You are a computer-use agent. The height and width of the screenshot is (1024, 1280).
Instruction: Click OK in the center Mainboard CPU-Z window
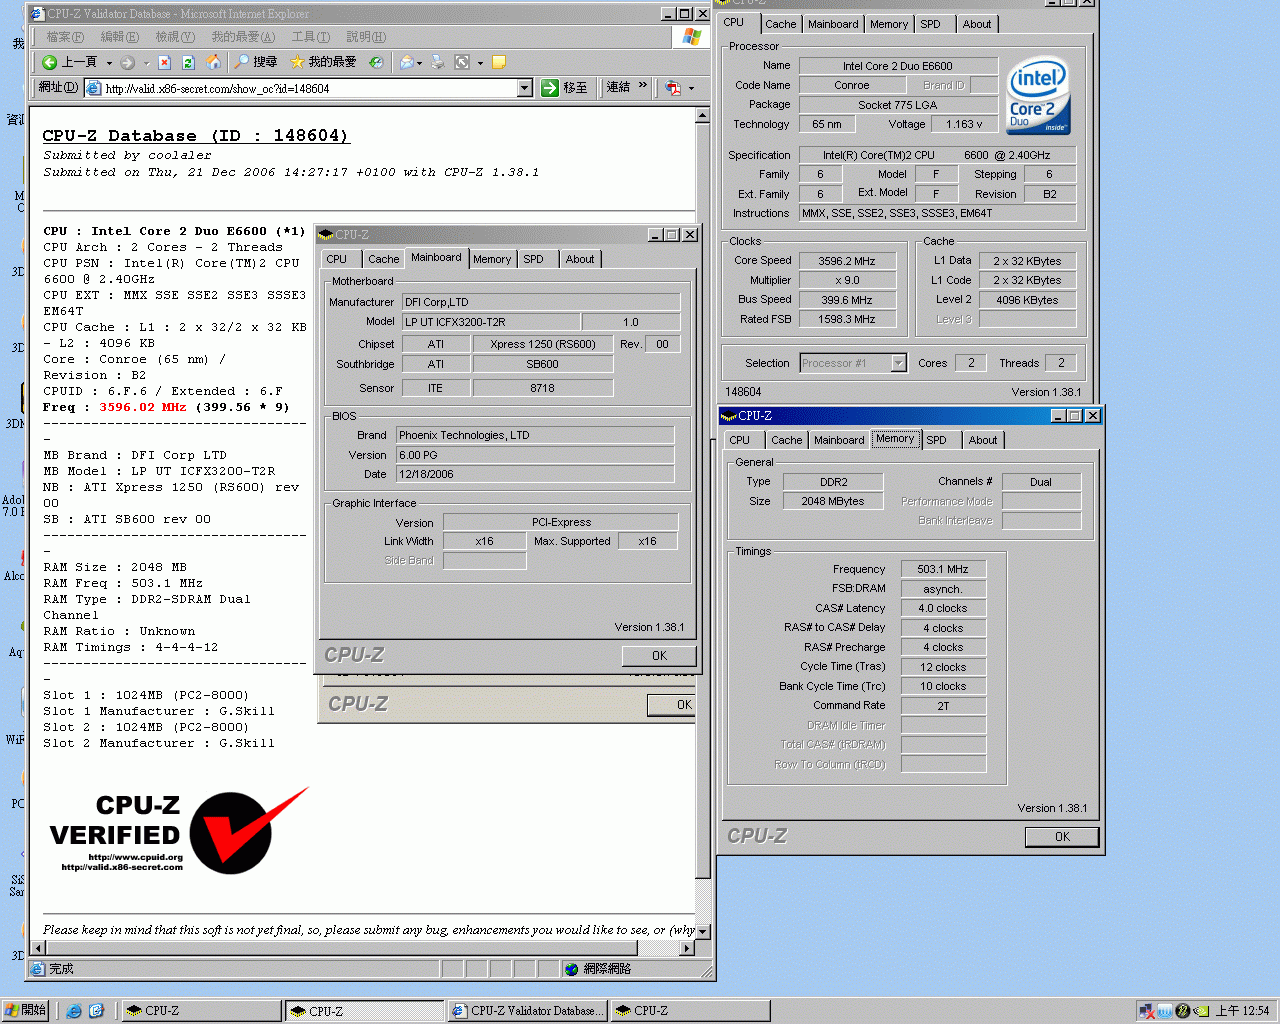pyautogui.click(x=659, y=656)
